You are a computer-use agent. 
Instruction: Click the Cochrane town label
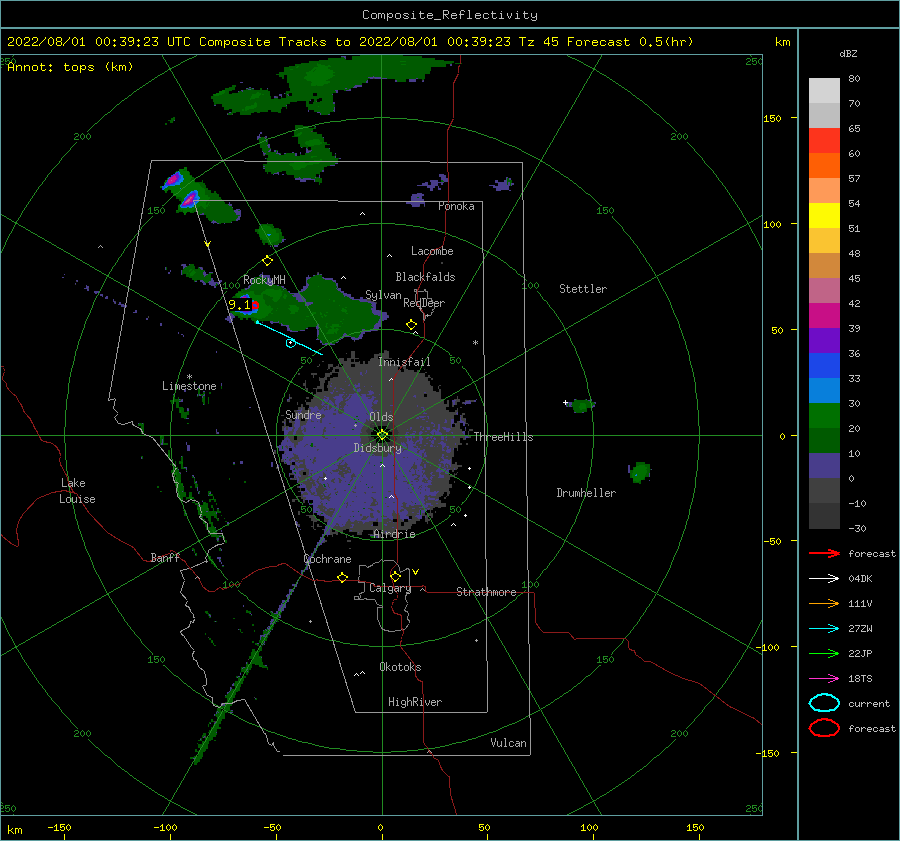pos(327,559)
